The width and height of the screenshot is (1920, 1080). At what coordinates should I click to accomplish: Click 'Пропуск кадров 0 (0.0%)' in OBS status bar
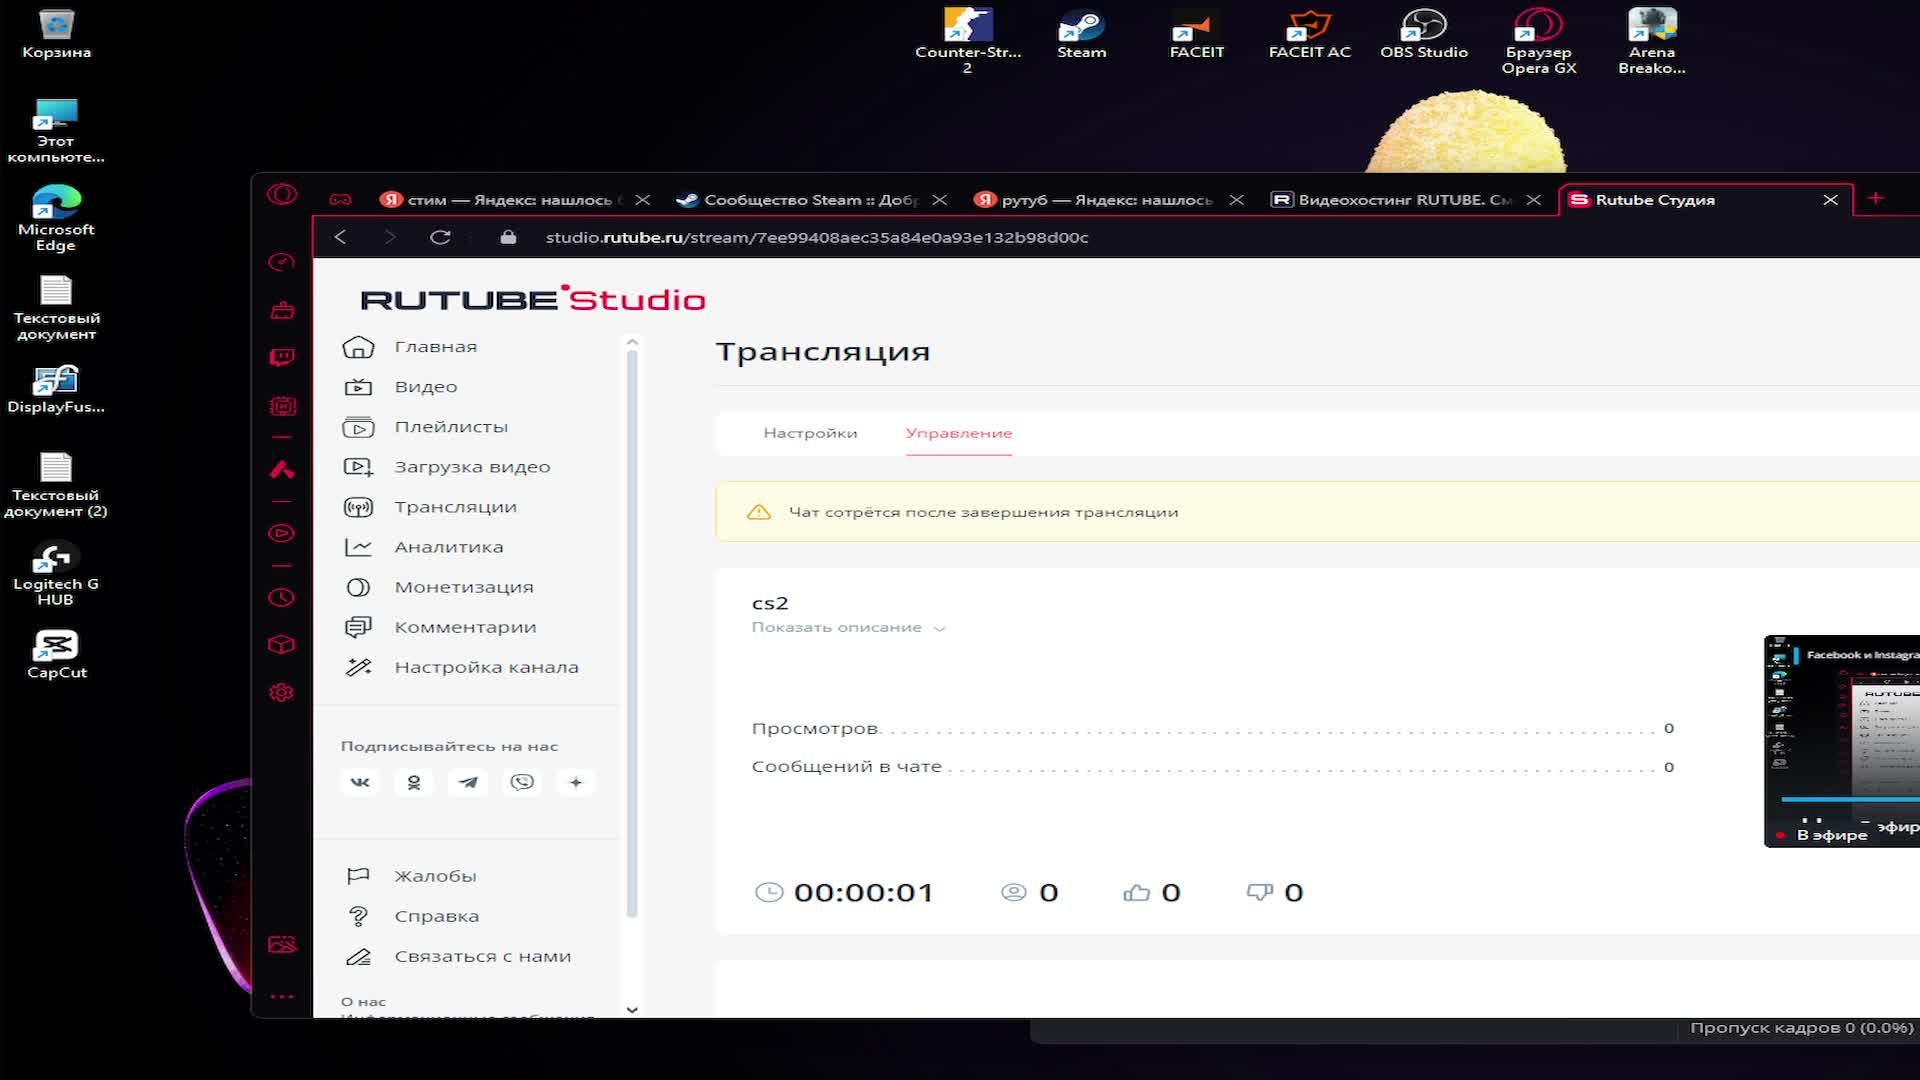[1802, 1028]
